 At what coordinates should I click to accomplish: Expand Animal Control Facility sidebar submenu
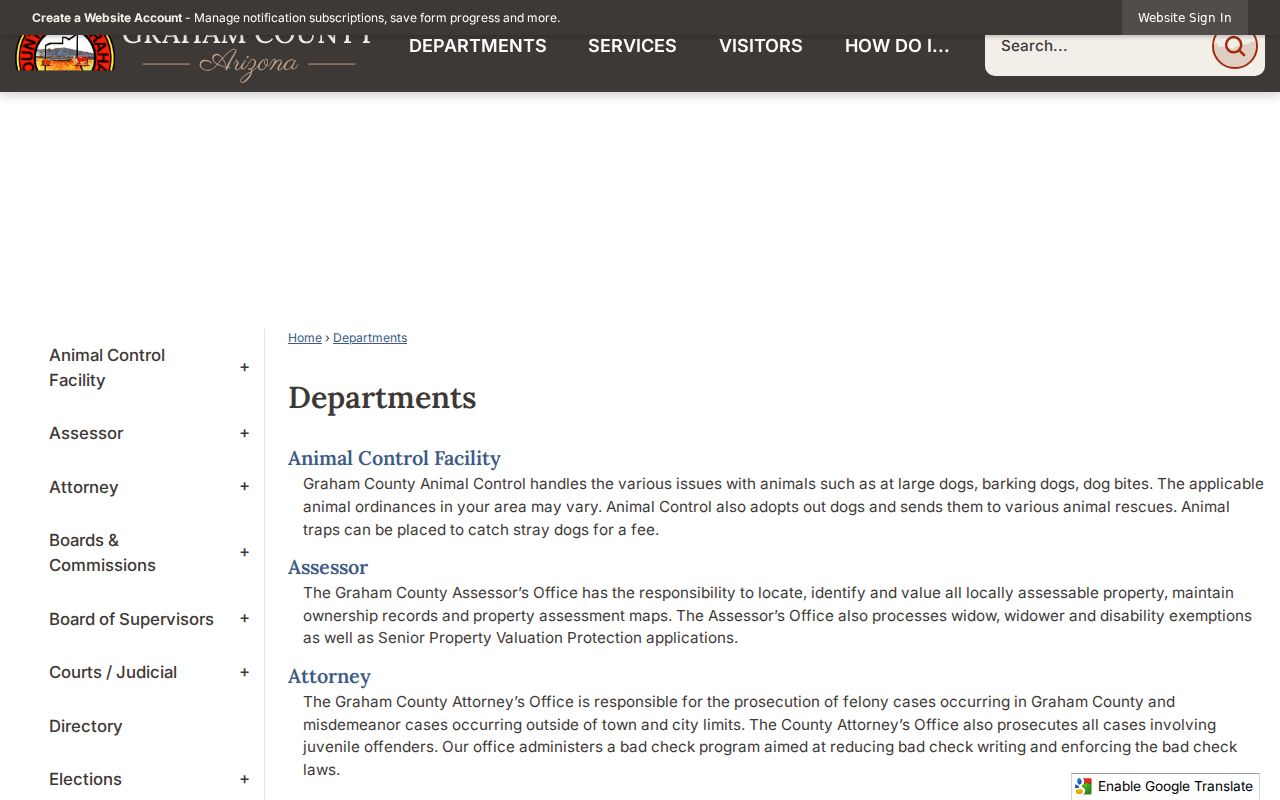[x=244, y=368]
